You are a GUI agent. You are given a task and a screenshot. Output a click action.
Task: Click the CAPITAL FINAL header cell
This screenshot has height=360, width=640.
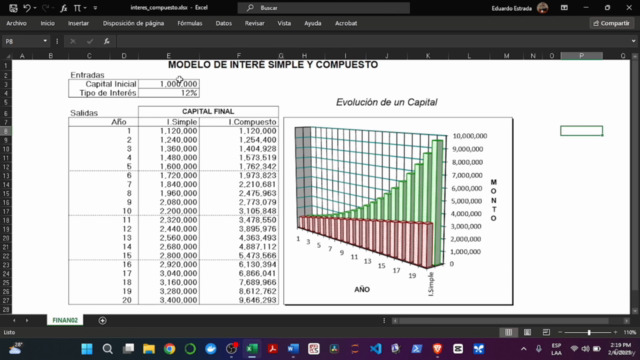(x=208, y=111)
